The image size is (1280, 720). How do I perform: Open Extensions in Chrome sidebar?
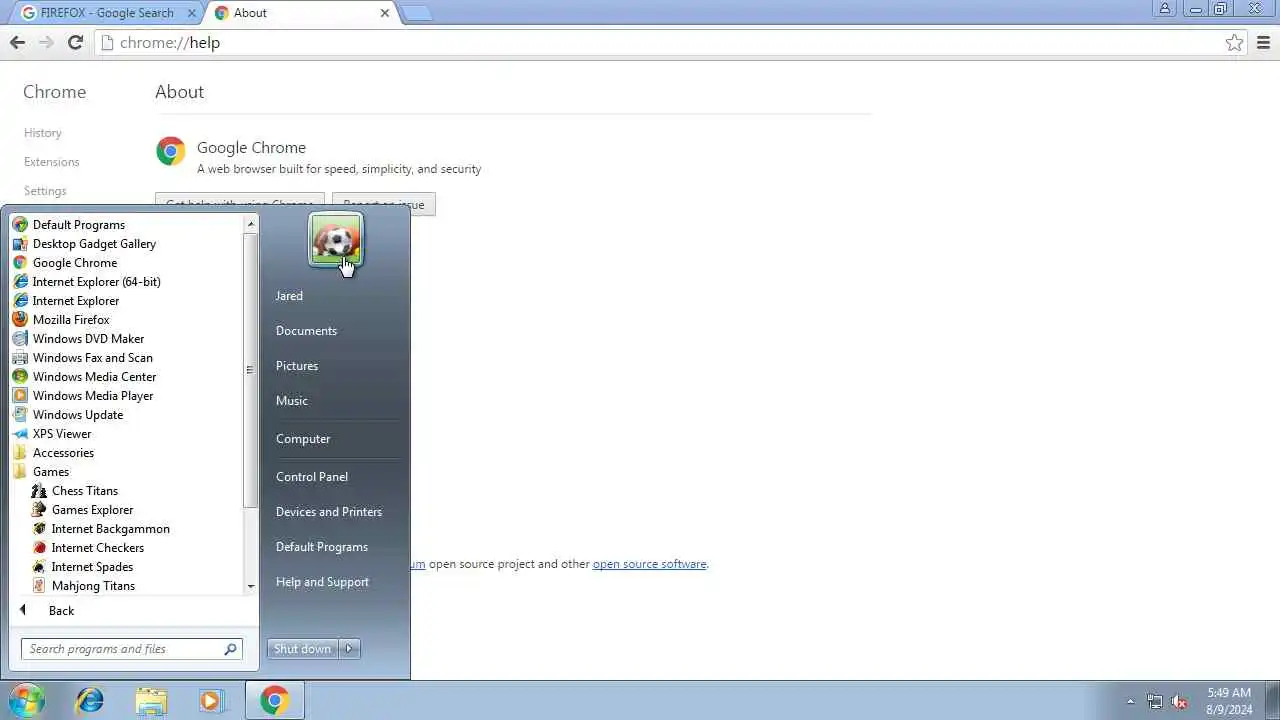(52, 162)
